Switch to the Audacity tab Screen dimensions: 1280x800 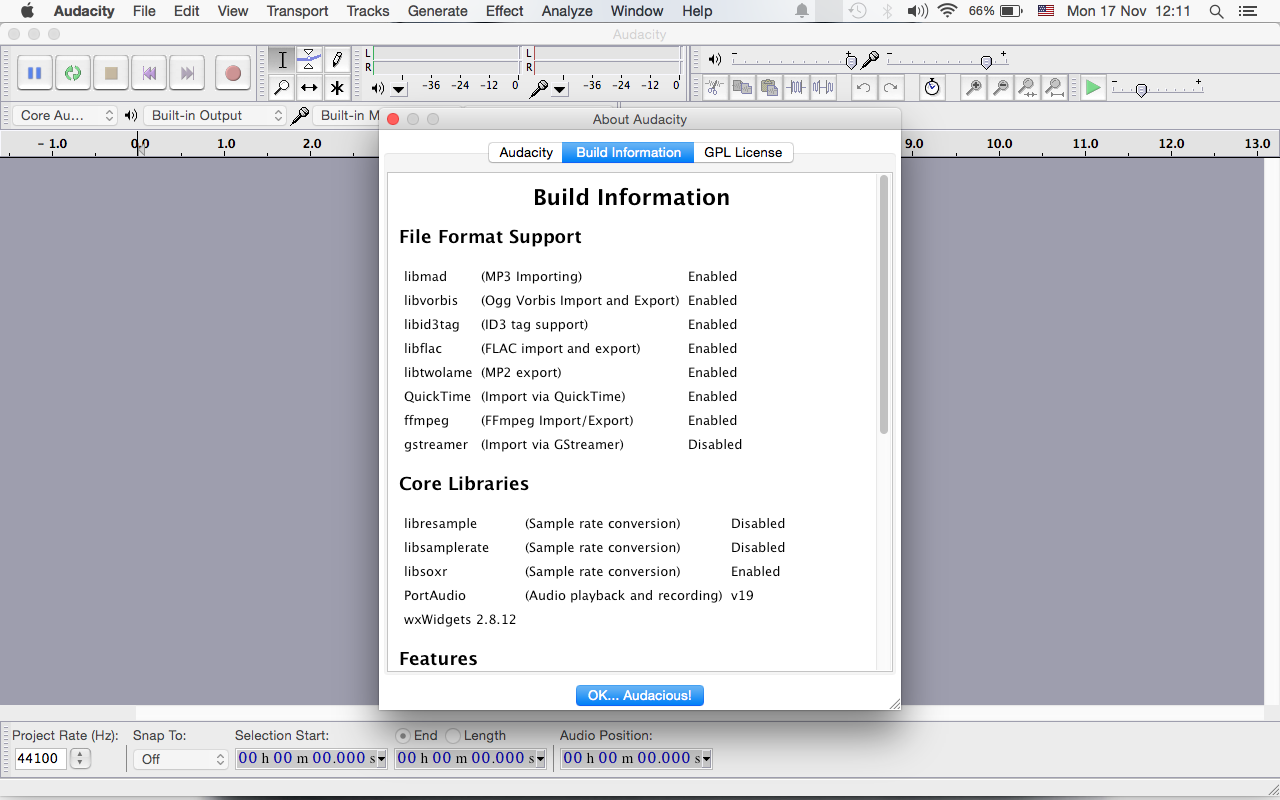pos(526,152)
